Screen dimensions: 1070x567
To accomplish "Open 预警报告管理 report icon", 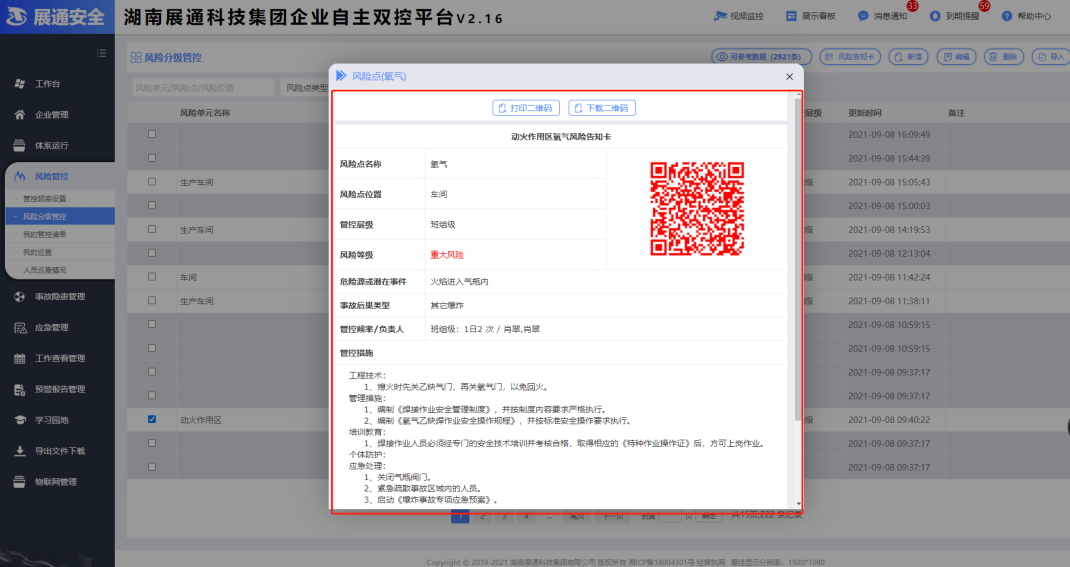I will click(20, 389).
